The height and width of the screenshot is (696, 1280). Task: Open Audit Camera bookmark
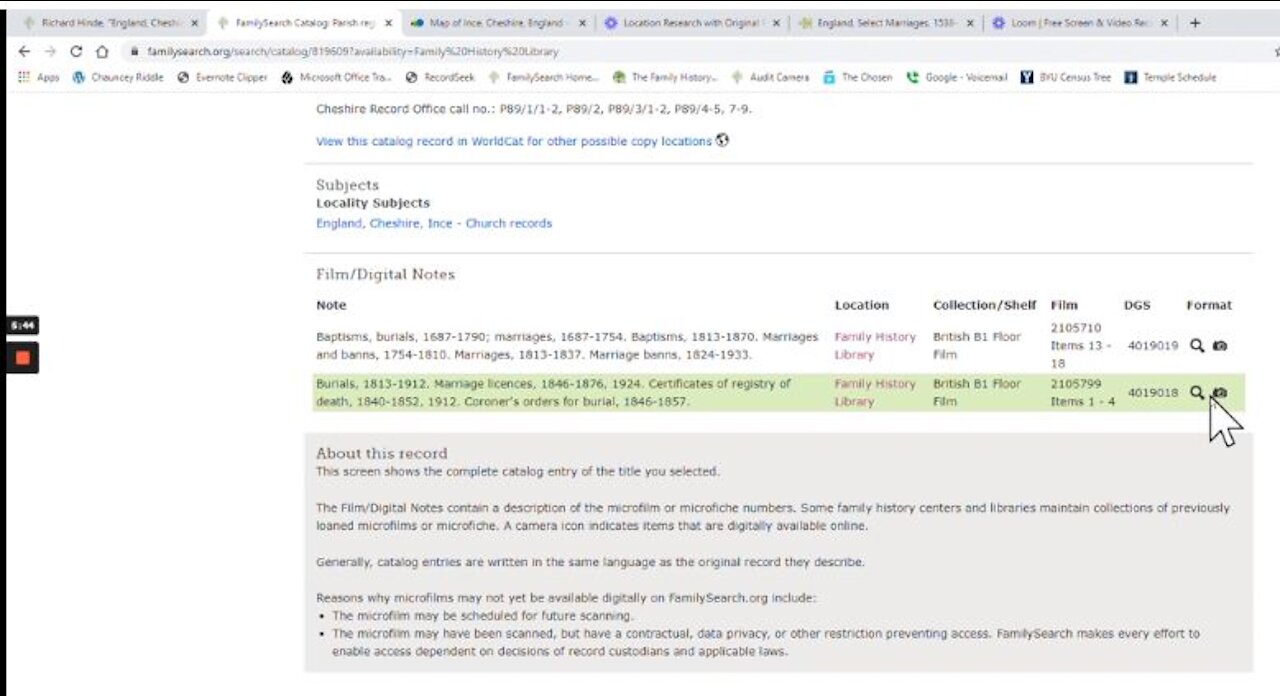770,77
